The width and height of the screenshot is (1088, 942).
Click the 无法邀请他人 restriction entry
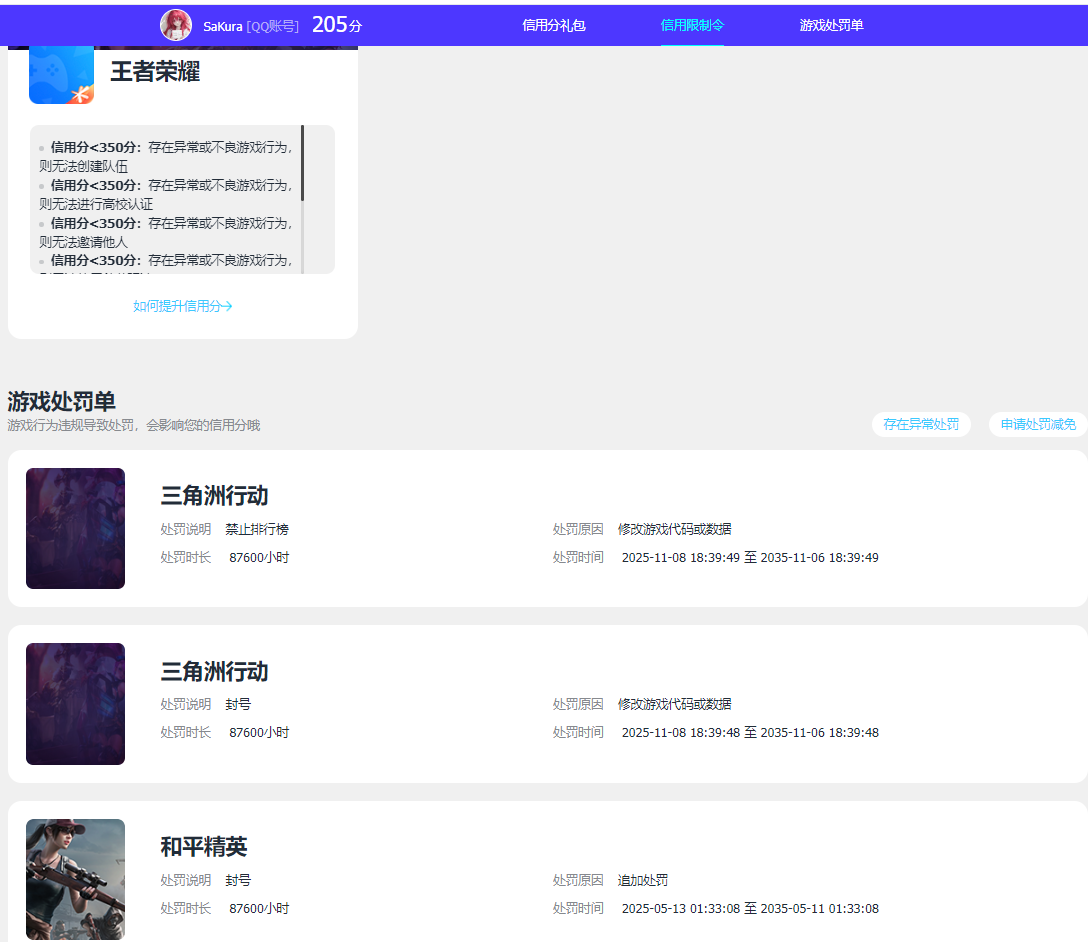pos(166,233)
